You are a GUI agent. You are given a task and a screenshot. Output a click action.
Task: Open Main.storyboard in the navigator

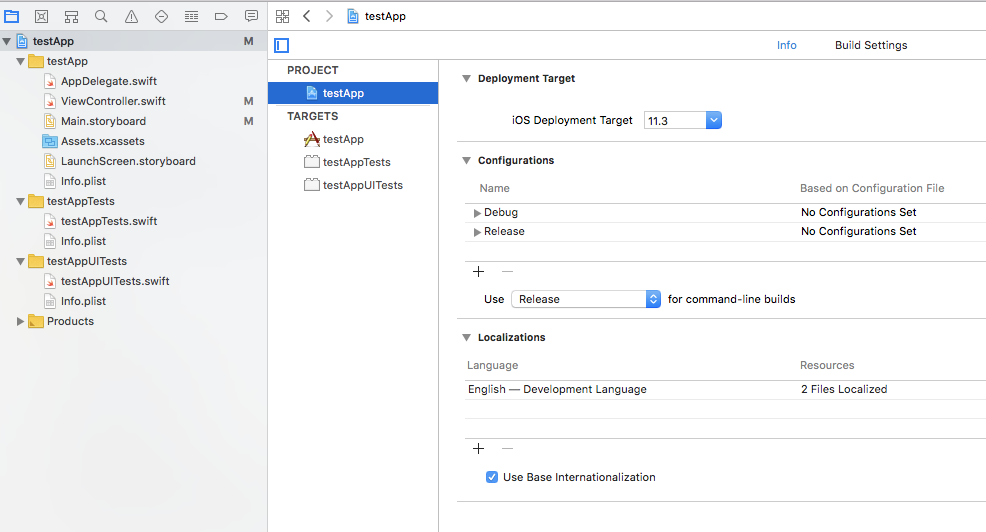103,121
